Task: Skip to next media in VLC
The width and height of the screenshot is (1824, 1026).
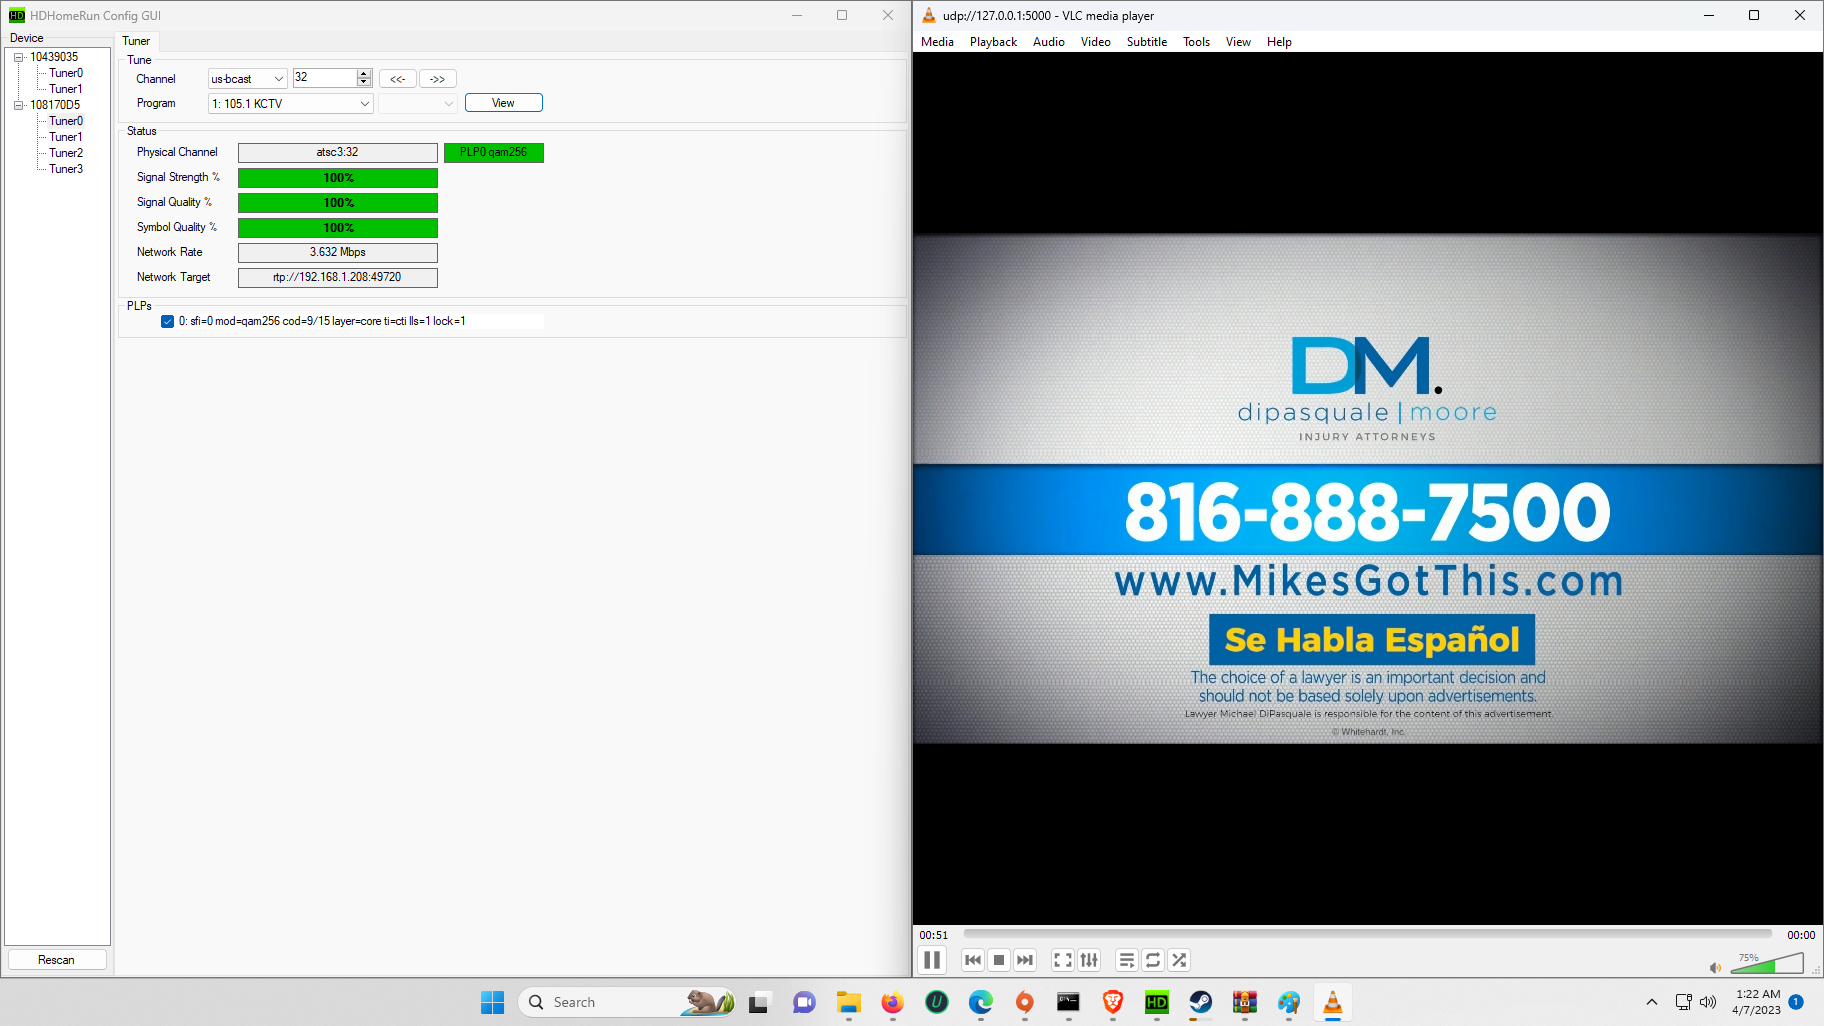Action: tap(1025, 960)
